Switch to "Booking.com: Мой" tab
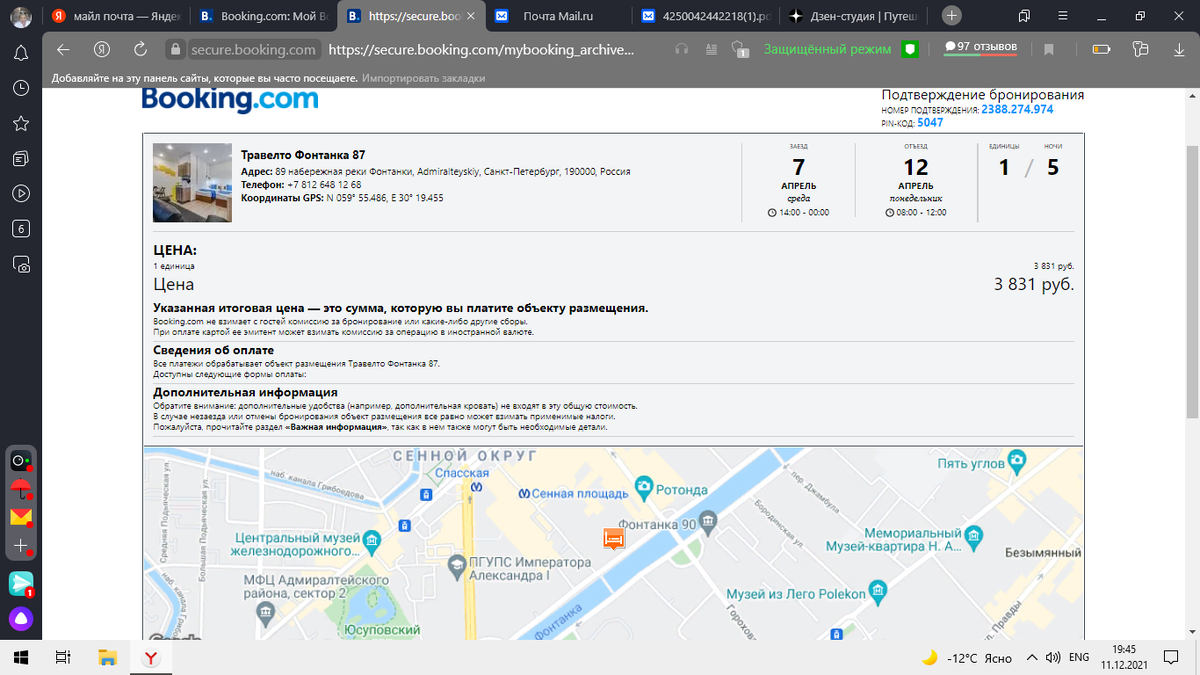Screen dimensions: 1200x675 click(262, 16)
